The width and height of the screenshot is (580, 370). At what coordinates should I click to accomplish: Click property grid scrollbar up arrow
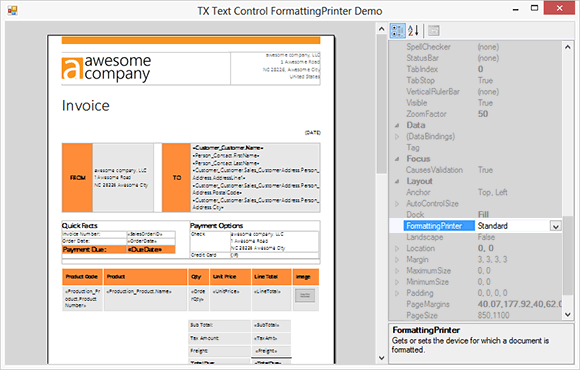568,47
